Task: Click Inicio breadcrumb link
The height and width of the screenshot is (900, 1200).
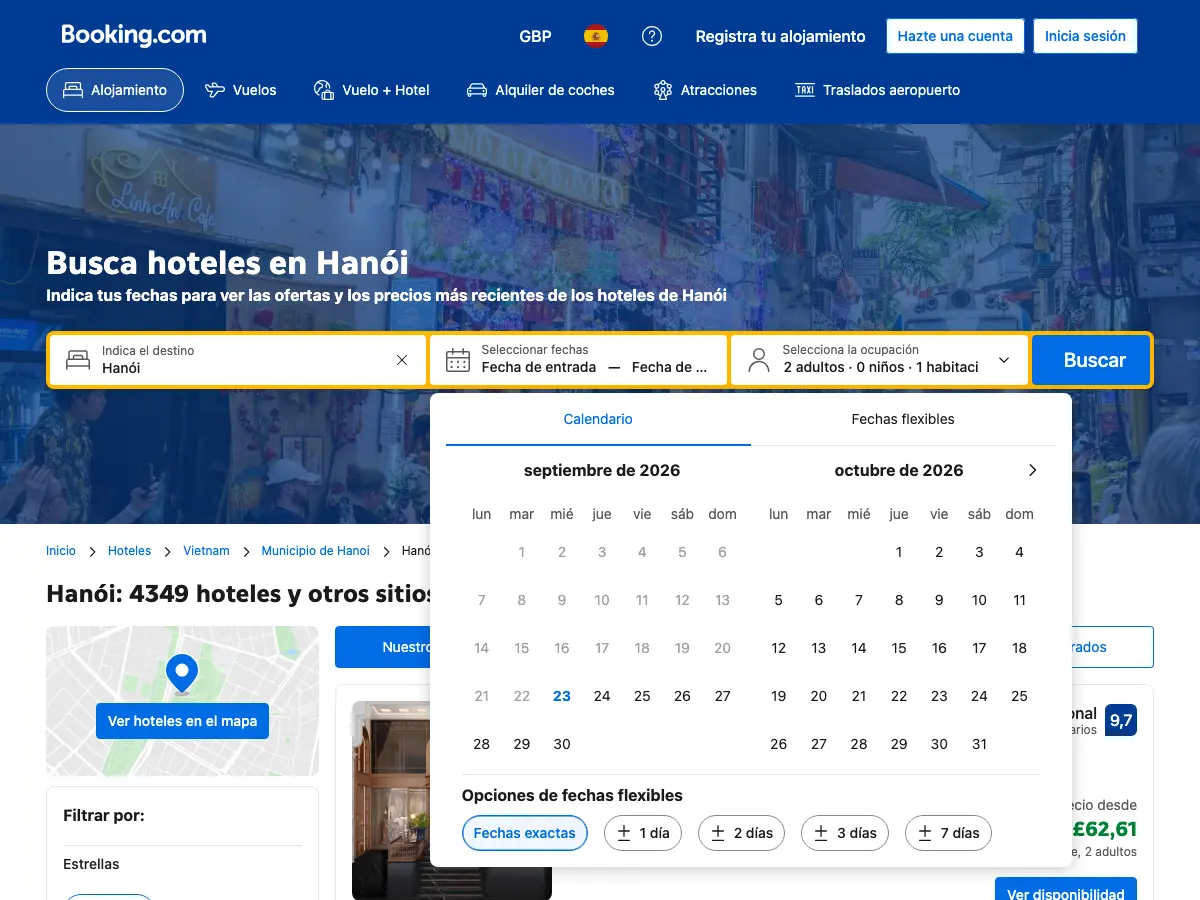Action: click(x=61, y=551)
